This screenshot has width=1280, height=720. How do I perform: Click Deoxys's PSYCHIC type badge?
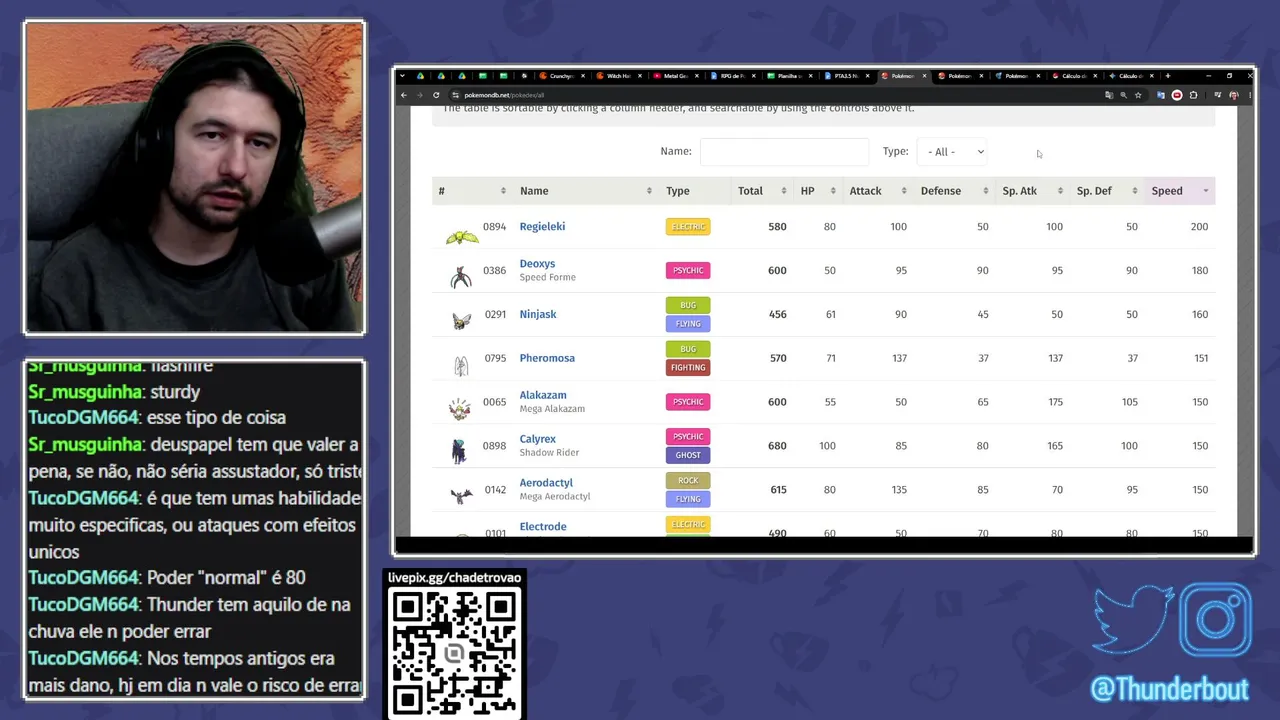688,270
